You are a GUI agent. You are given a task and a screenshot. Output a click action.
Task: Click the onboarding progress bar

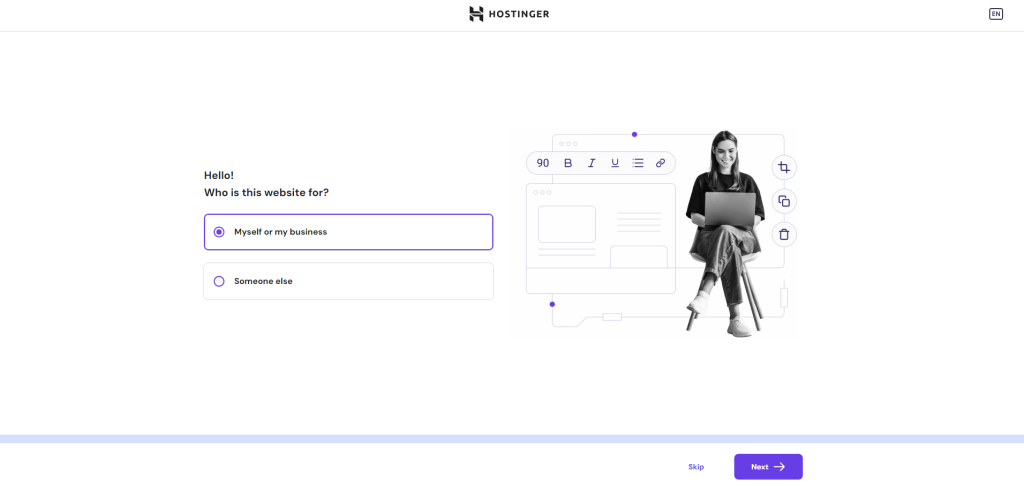coord(512,439)
